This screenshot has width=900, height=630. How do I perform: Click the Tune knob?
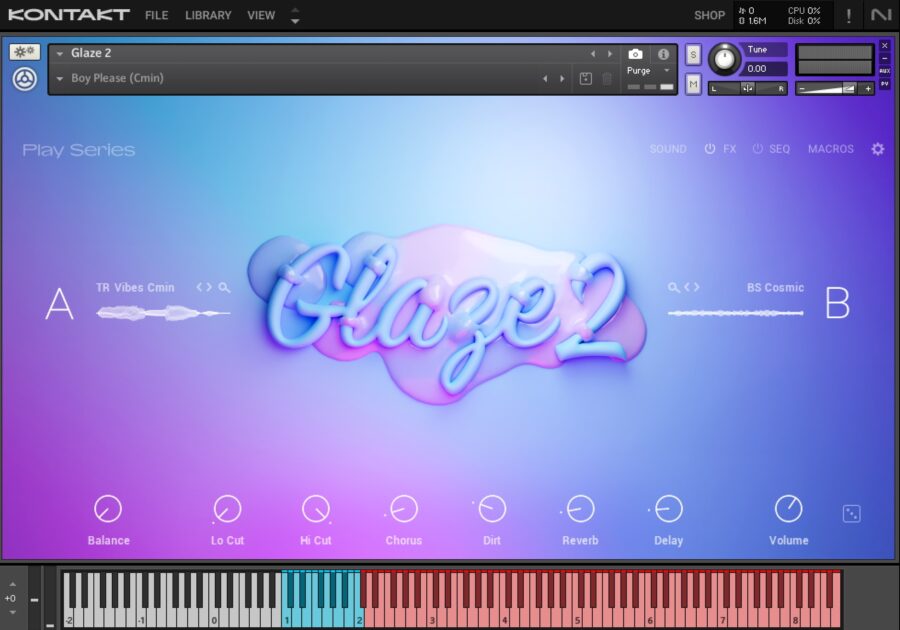tap(724, 60)
